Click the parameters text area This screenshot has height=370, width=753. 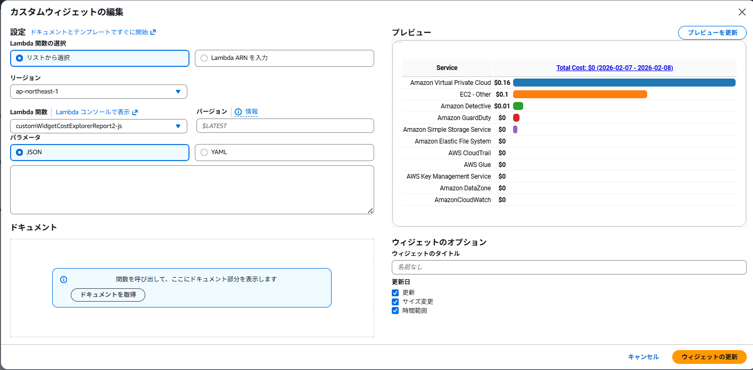(192, 190)
